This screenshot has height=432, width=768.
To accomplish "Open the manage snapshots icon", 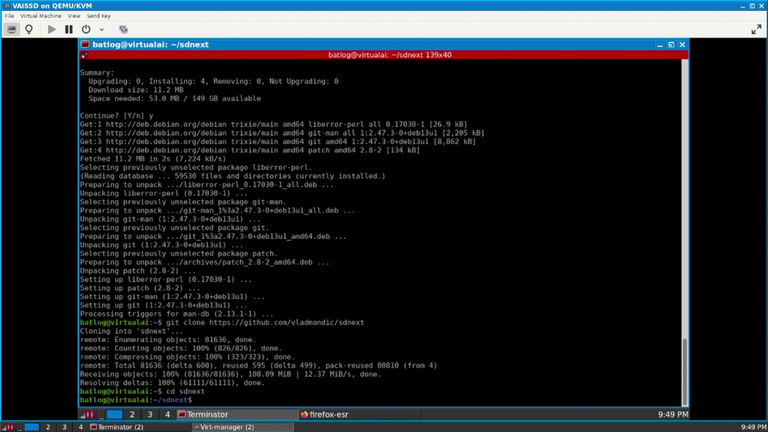I will click(x=123, y=29).
